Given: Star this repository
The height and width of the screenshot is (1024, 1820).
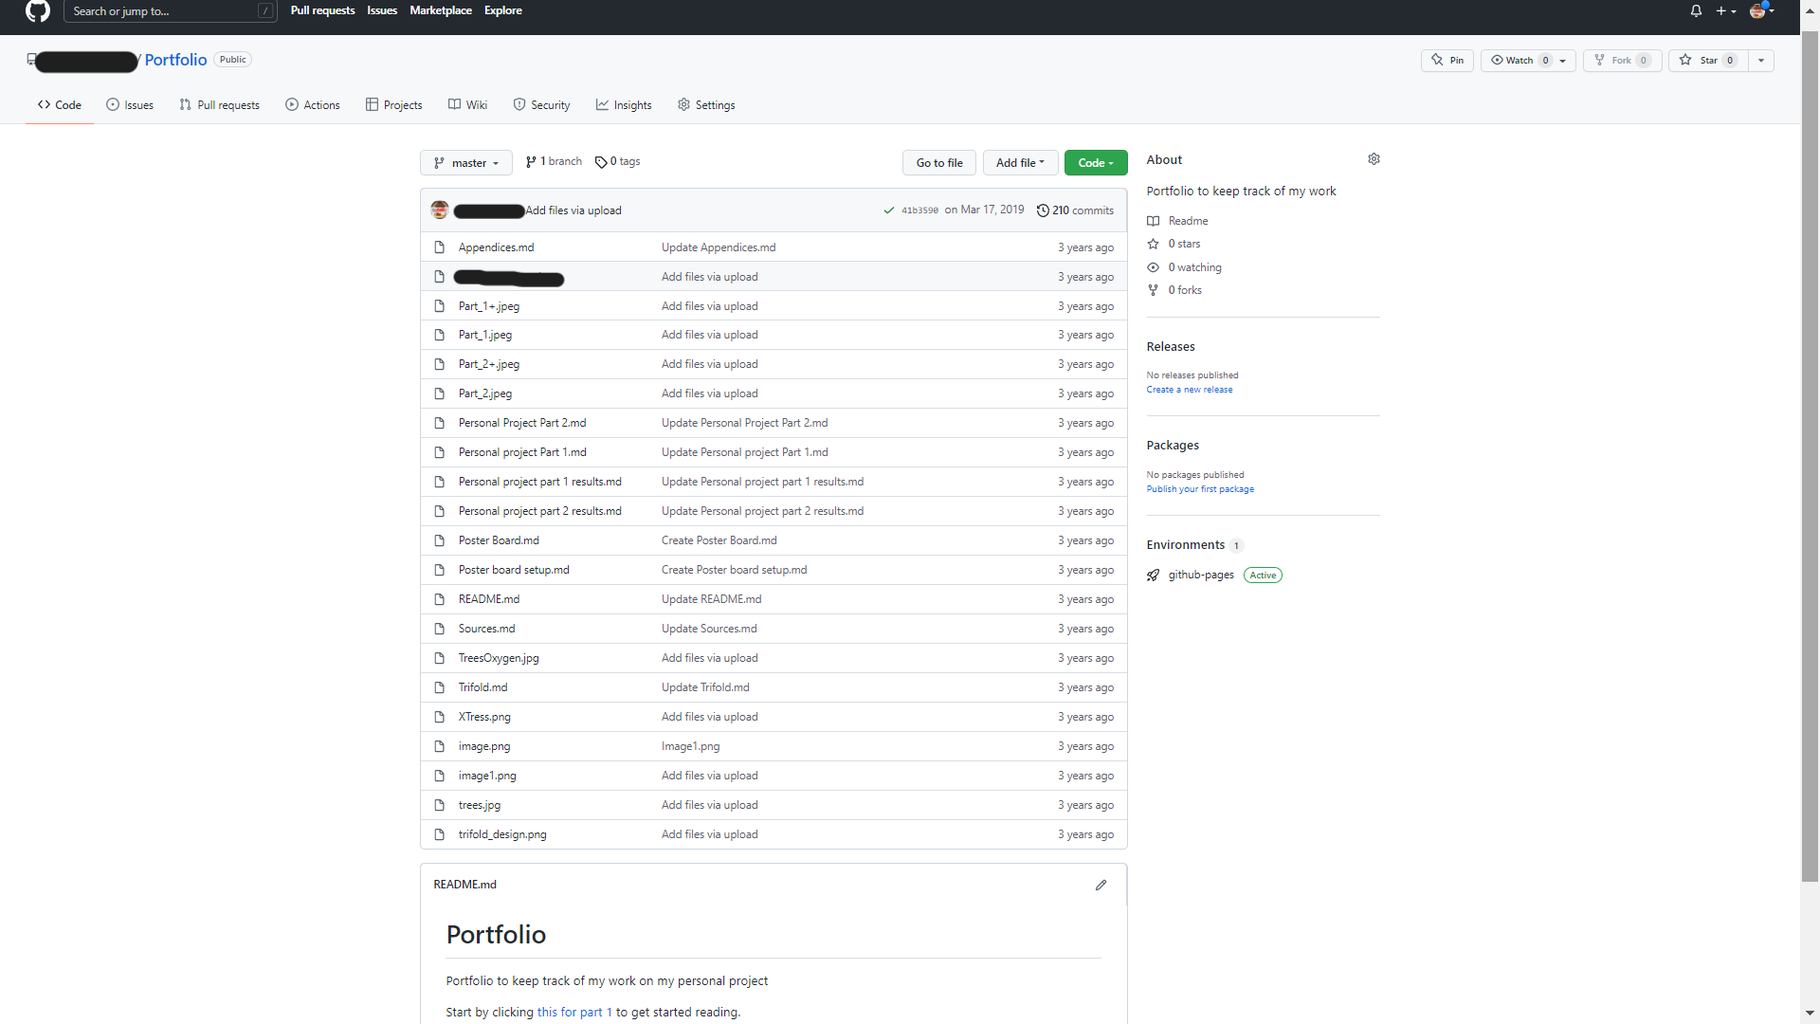Looking at the screenshot, I should point(1706,60).
